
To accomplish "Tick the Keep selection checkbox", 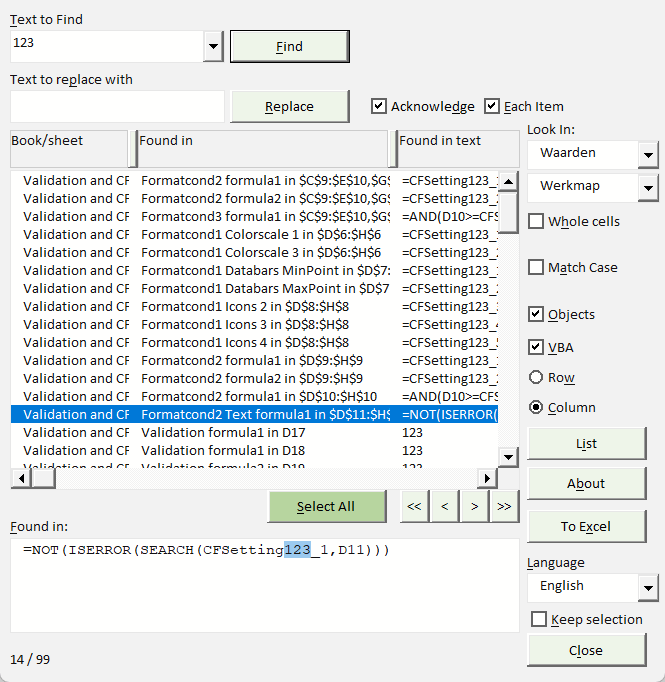I will [x=539, y=619].
